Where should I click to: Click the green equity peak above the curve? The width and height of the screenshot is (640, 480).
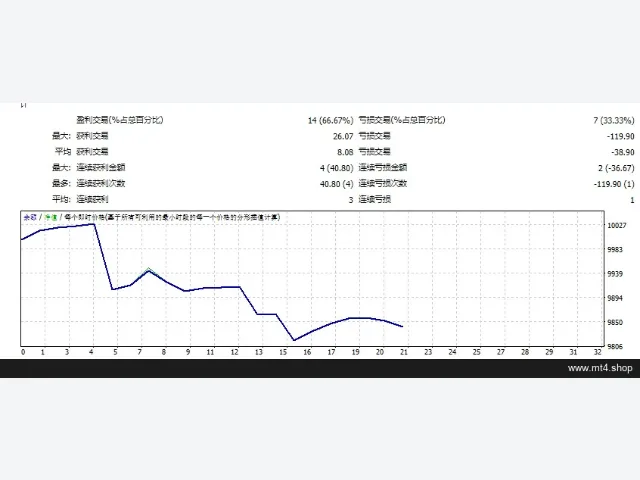point(149,269)
